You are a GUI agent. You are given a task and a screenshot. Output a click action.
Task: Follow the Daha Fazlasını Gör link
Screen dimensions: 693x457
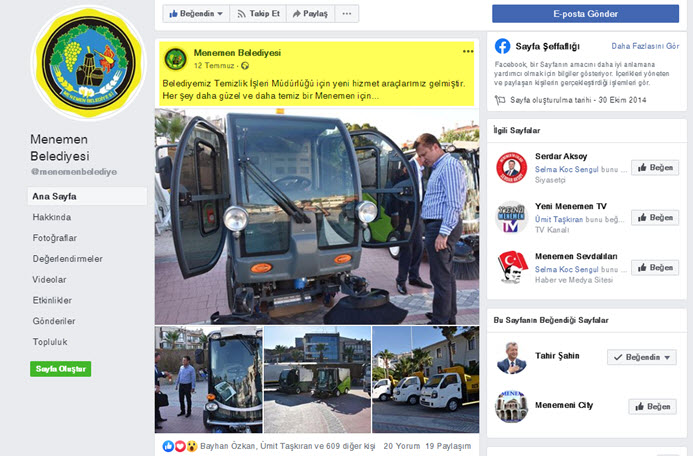(645, 46)
